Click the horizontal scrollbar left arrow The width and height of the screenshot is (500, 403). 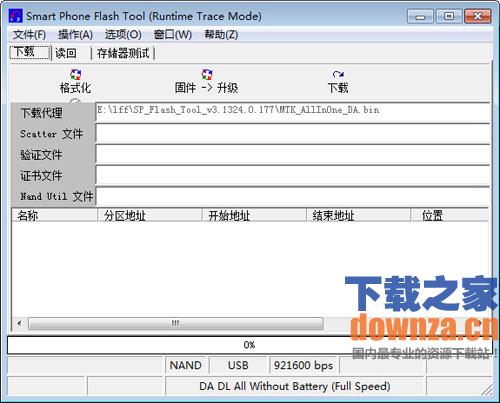point(20,323)
